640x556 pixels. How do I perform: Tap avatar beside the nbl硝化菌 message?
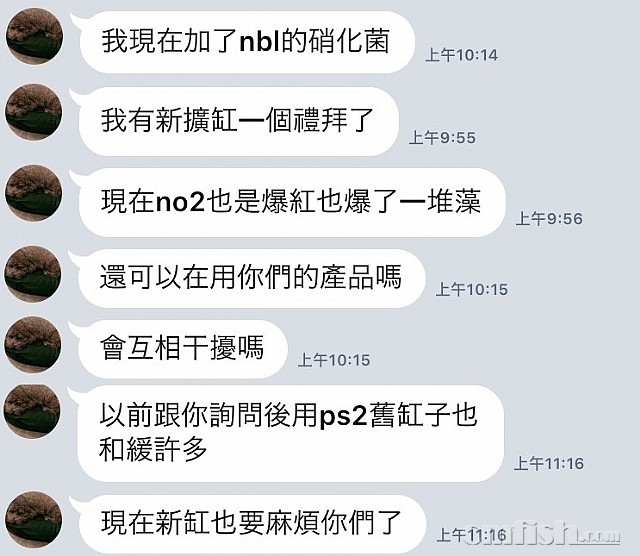pos(34,37)
